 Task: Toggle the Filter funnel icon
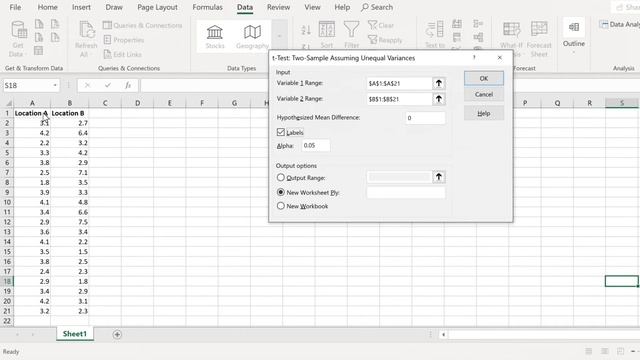point(351,29)
